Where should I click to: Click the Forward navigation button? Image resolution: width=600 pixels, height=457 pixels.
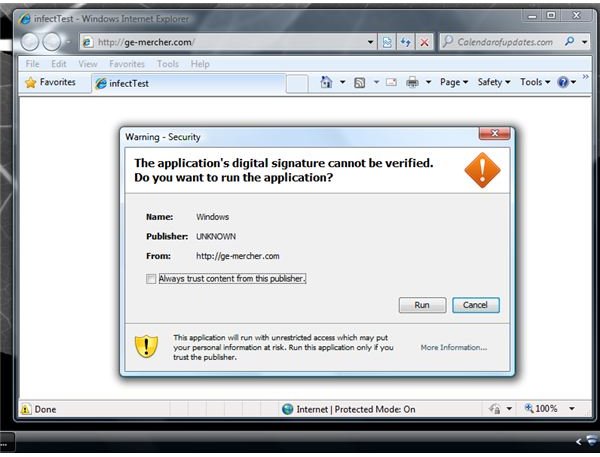coord(52,42)
